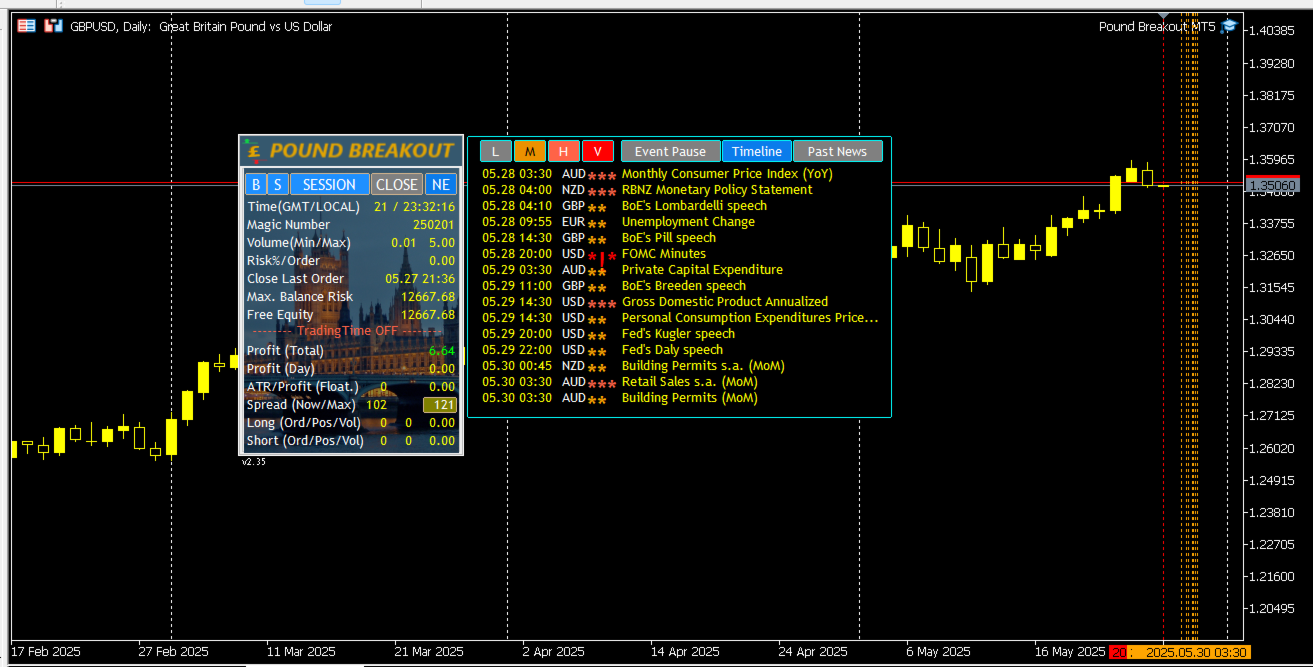Click the Volume max value 5.00
The width and height of the screenshot is (1313, 667).
pos(442,243)
